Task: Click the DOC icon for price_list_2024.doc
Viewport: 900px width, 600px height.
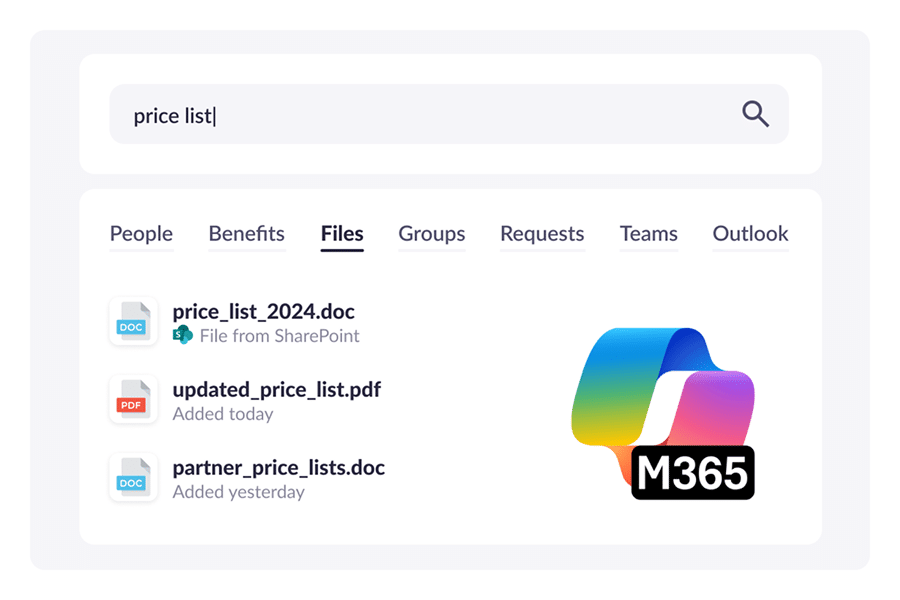Action: [134, 322]
